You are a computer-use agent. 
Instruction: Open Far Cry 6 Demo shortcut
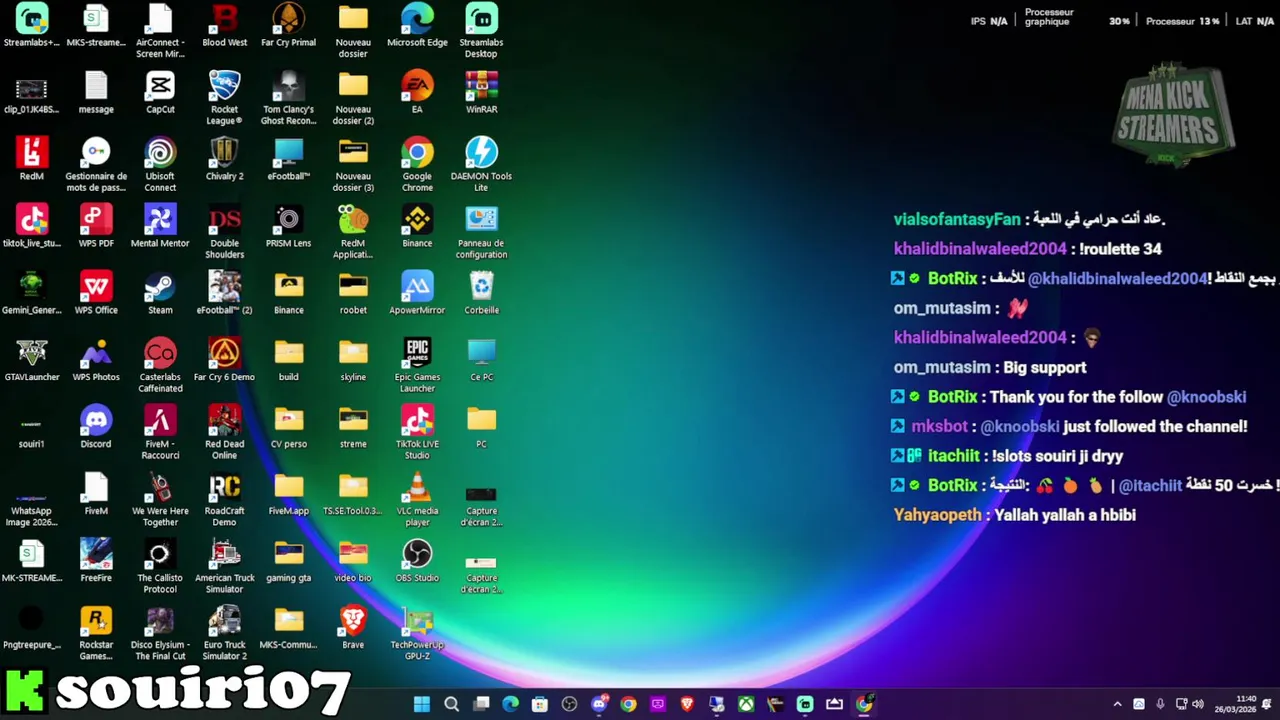pyautogui.click(x=224, y=361)
